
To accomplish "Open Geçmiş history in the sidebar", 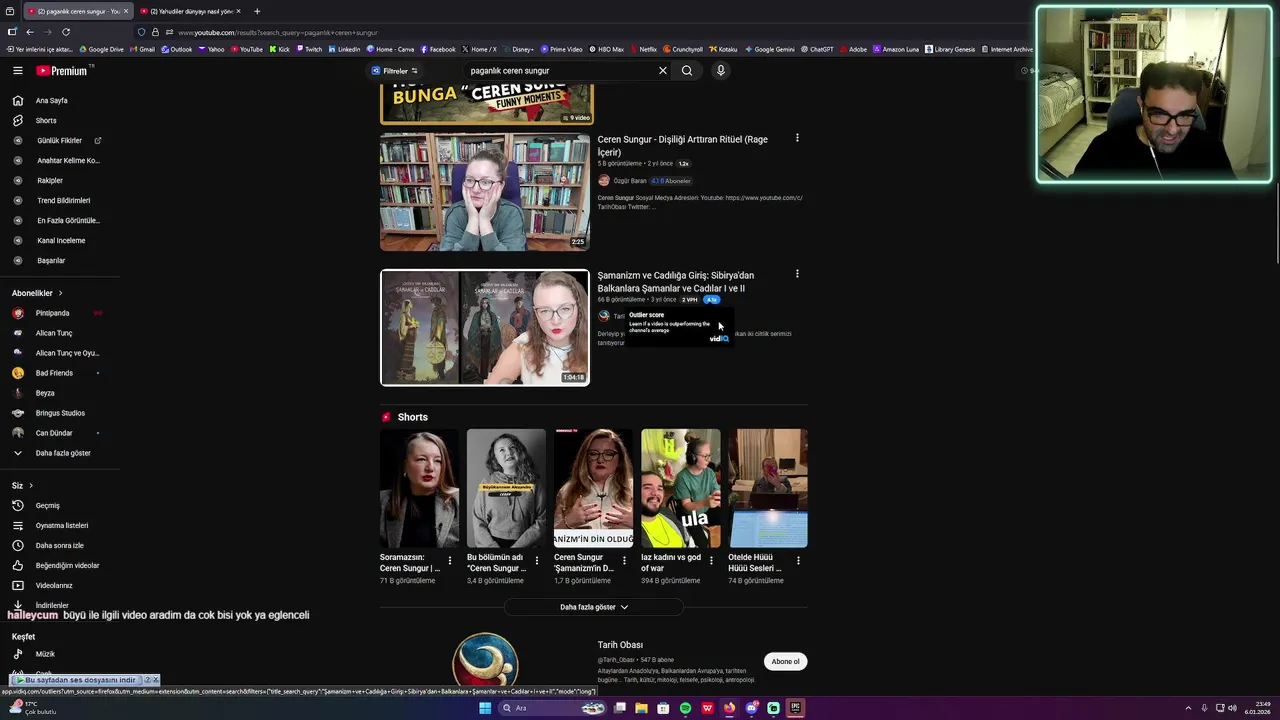I will tap(47, 505).
